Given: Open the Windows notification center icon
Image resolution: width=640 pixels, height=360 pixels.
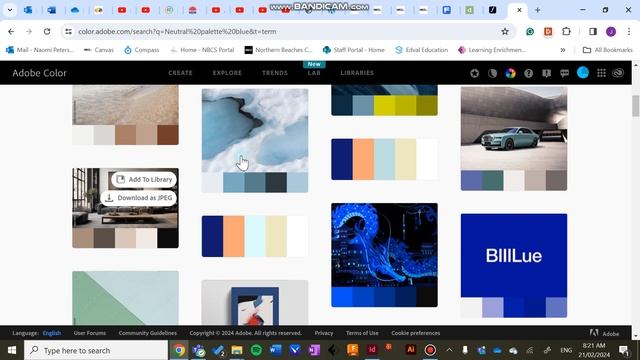Looking at the screenshot, I should 624,350.
